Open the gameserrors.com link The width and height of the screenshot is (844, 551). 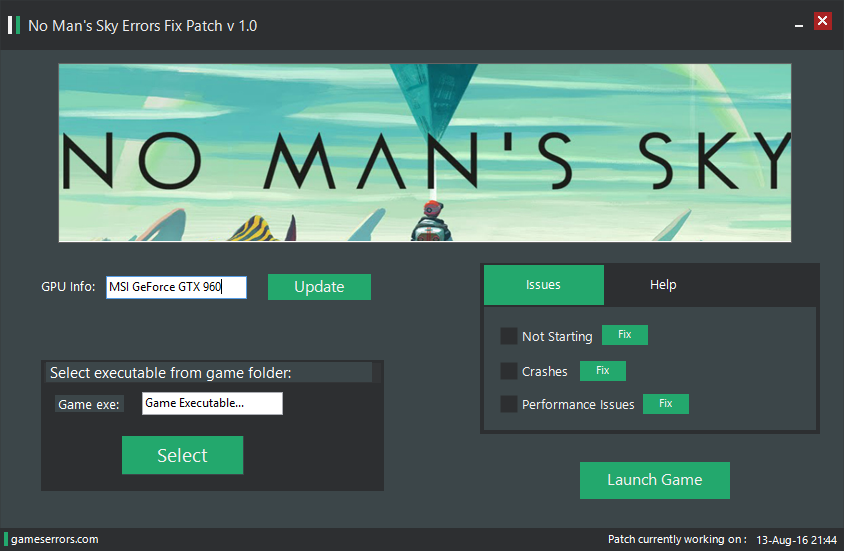54,539
